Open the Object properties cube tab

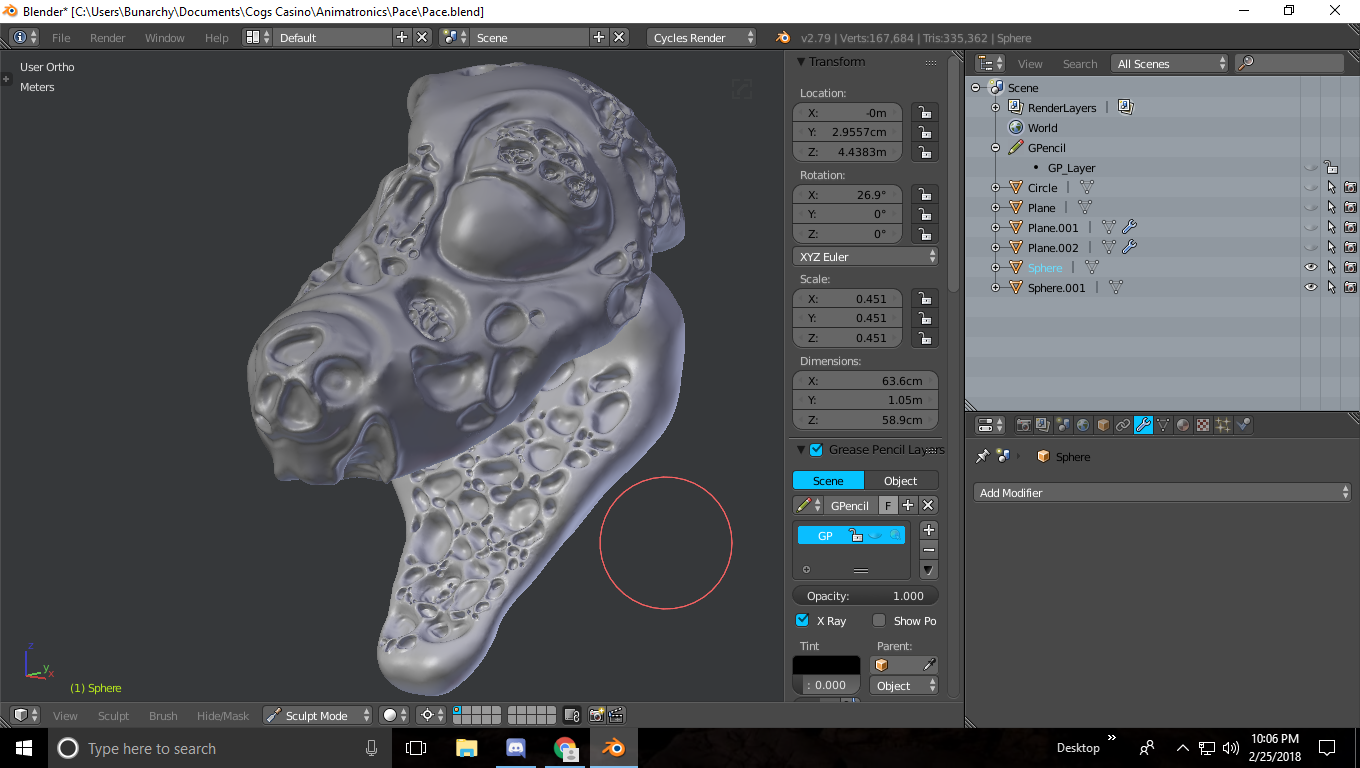(1103, 425)
